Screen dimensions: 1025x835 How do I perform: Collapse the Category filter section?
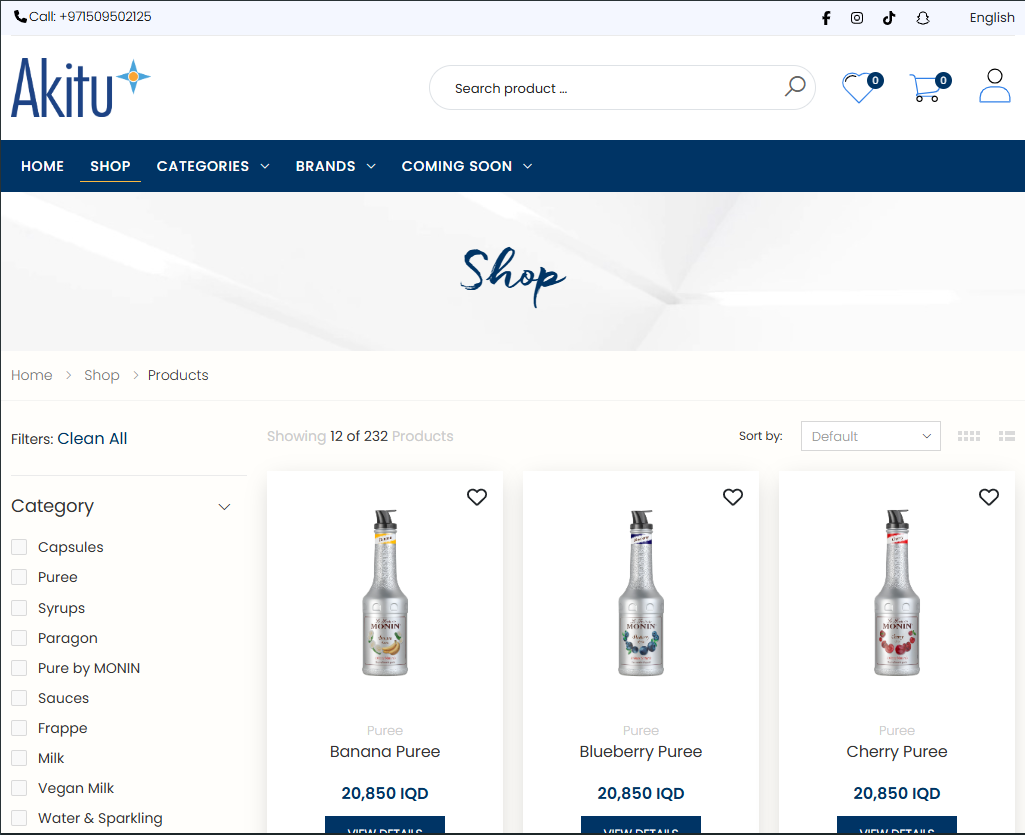(x=224, y=507)
